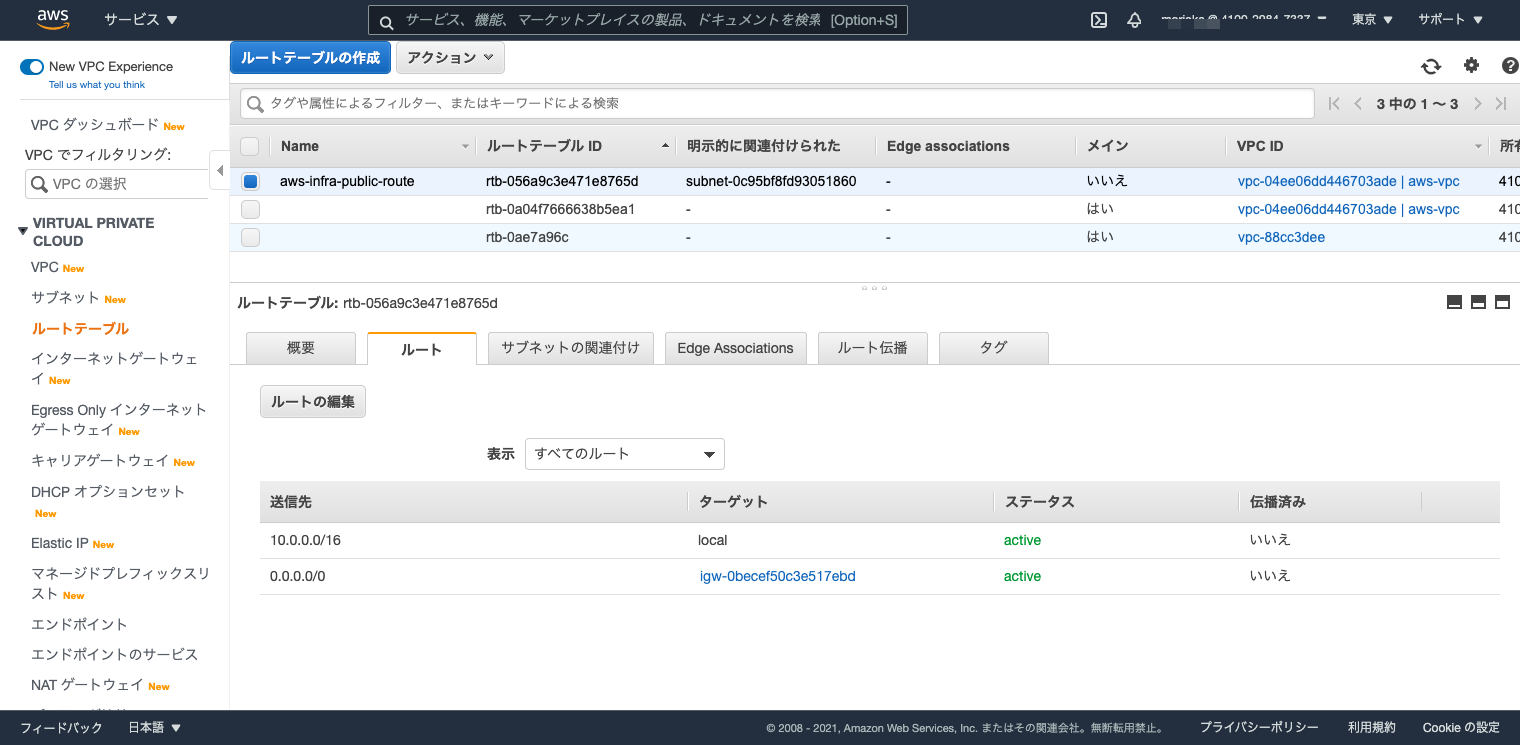The width and height of the screenshot is (1520, 745).
Task: Open the 利用規約 footer link
Action: (1371, 728)
